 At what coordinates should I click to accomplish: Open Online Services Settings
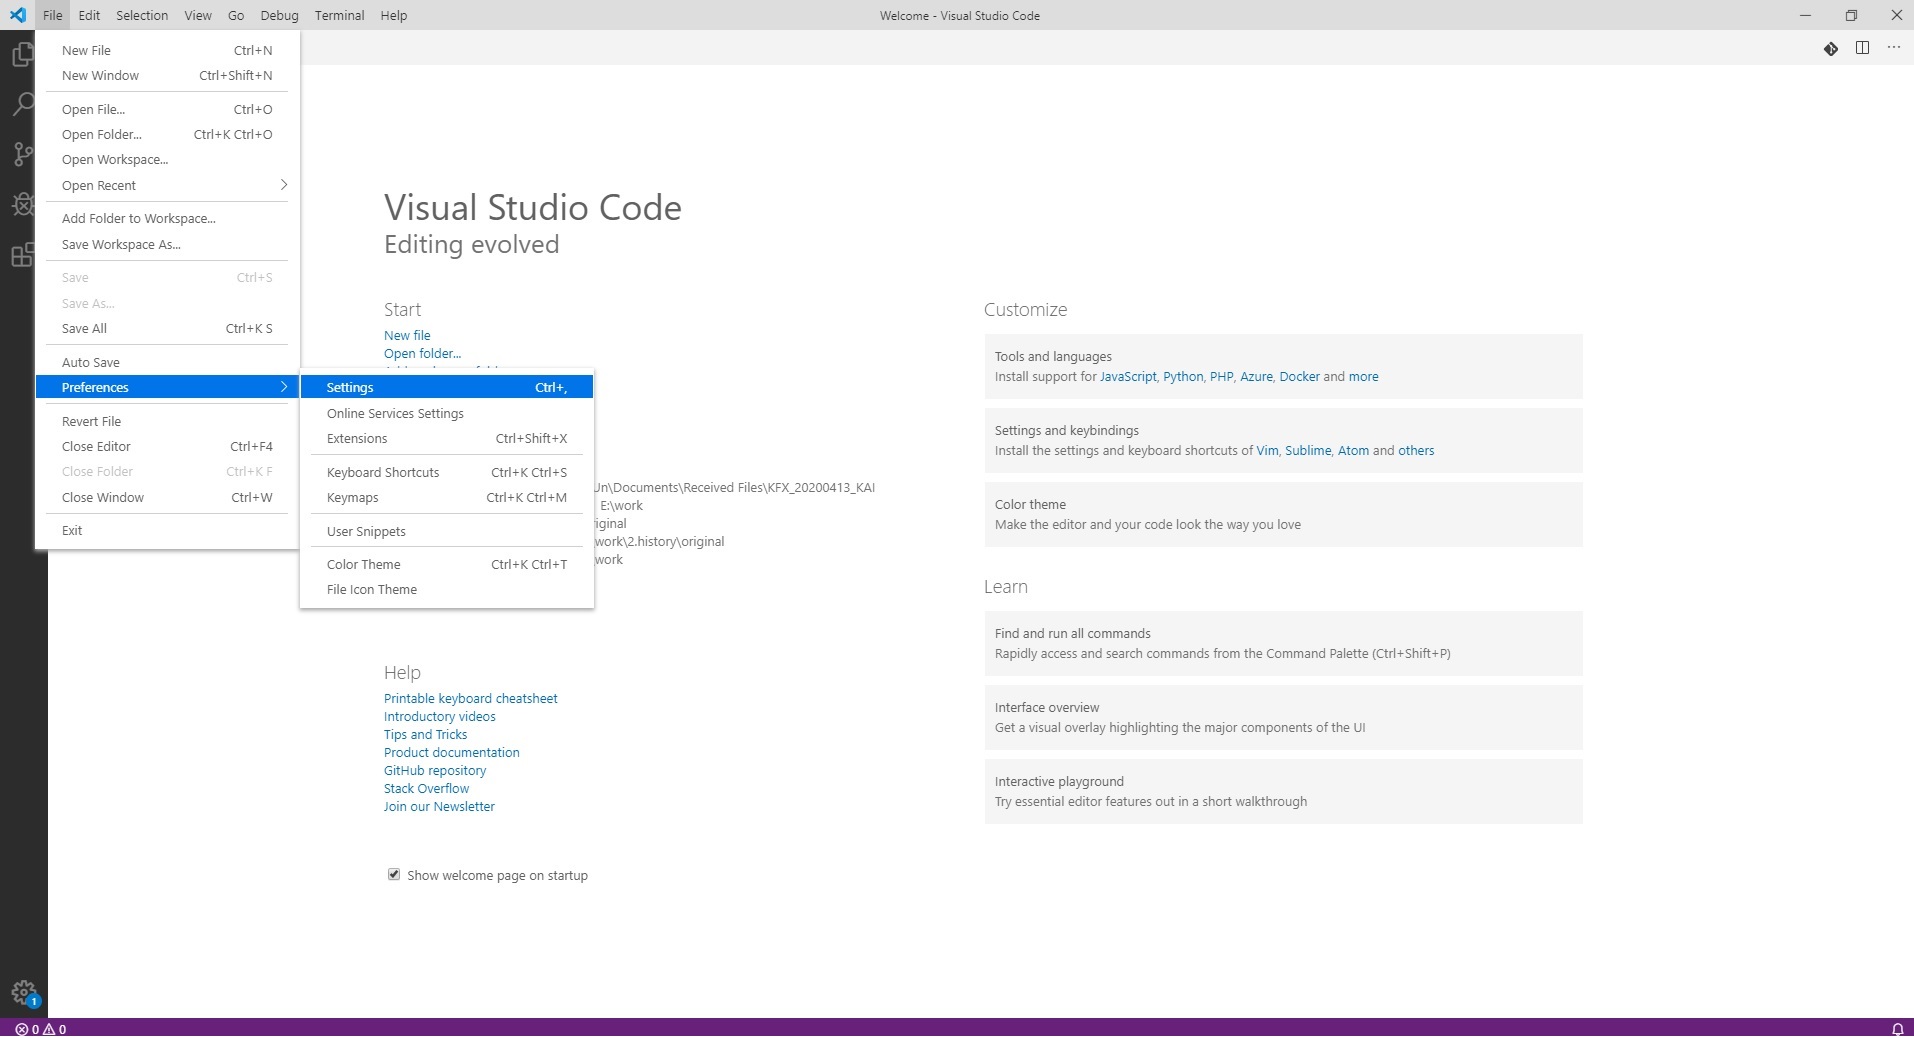tap(447, 413)
